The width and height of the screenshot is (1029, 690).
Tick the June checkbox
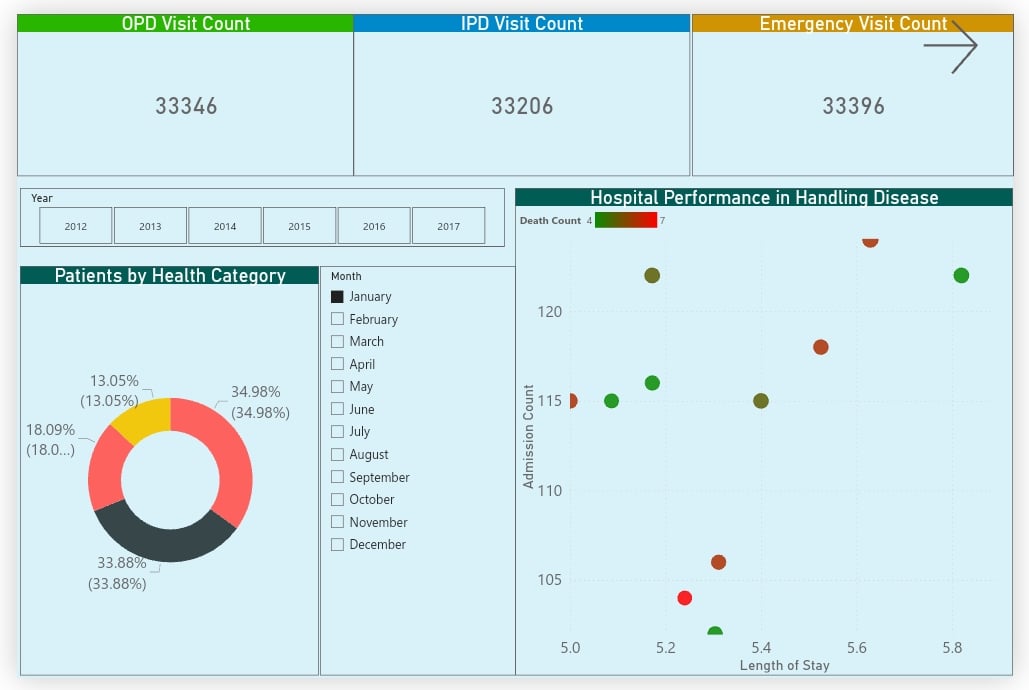(x=338, y=410)
